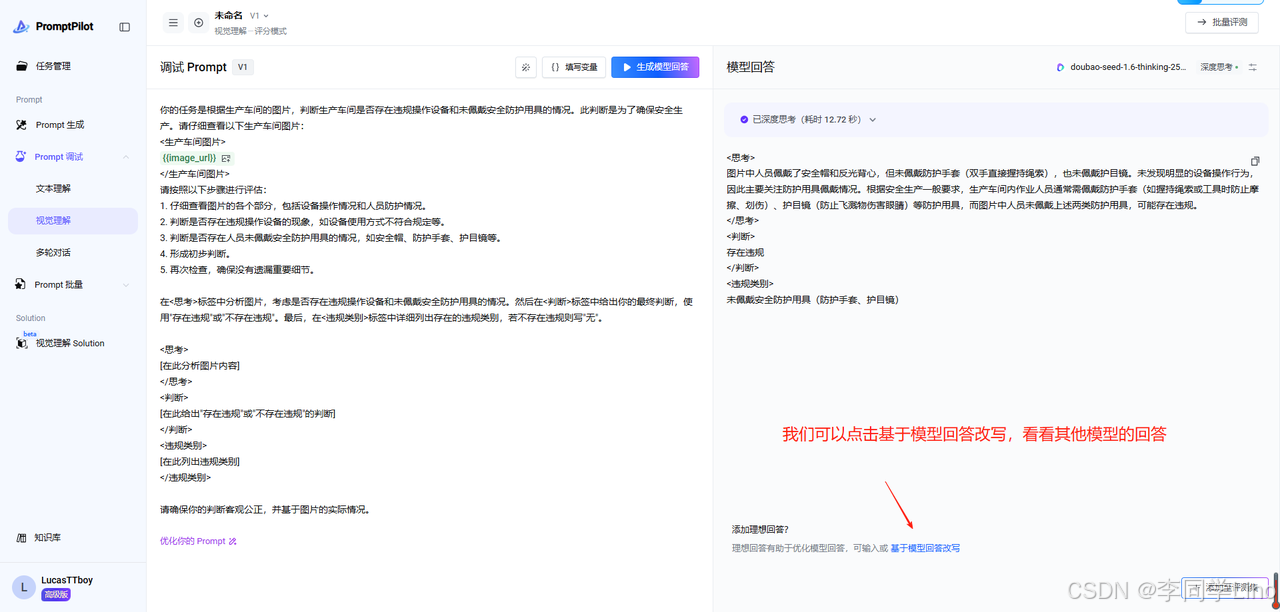Click the PromptPilot logo
This screenshot has width=1280, height=612.
click(x=53, y=27)
